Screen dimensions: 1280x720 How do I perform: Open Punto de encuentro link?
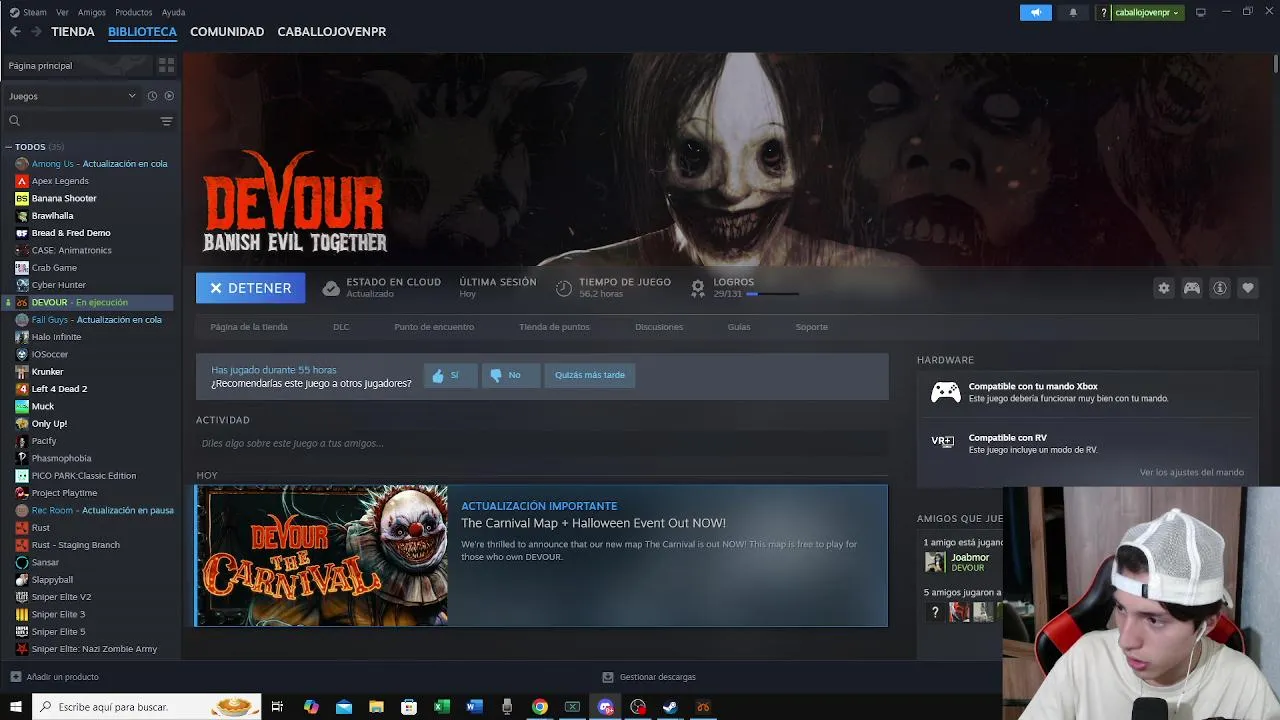tap(434, 327)
